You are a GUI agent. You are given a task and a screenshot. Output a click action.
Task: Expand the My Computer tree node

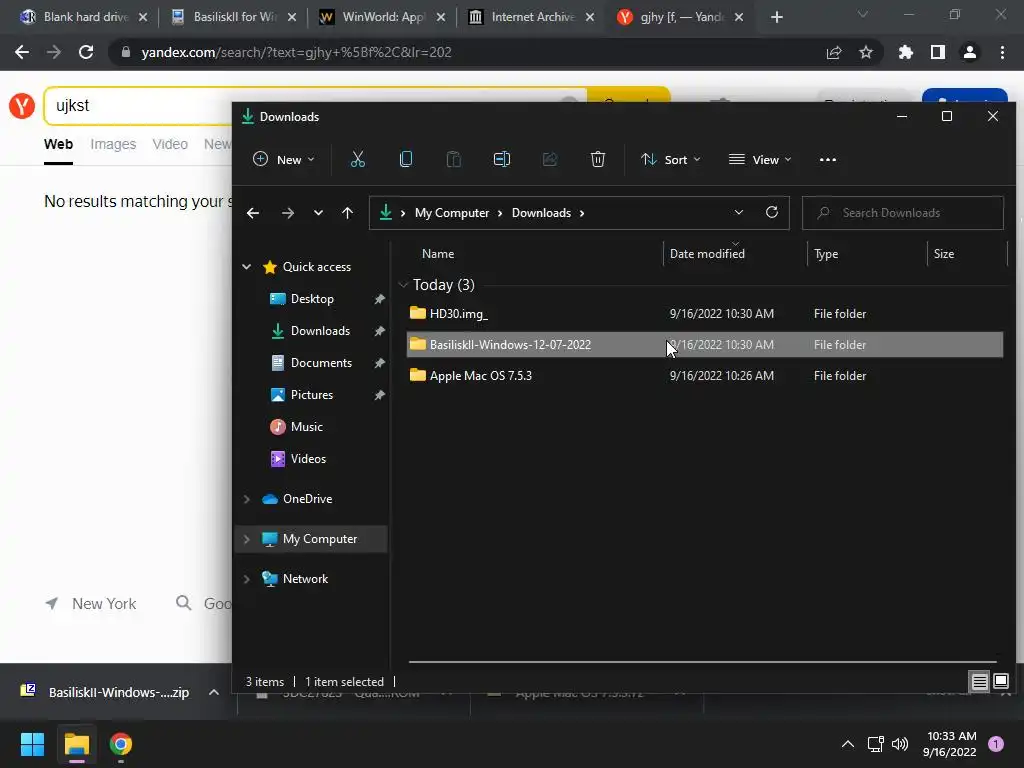point(247,539)
